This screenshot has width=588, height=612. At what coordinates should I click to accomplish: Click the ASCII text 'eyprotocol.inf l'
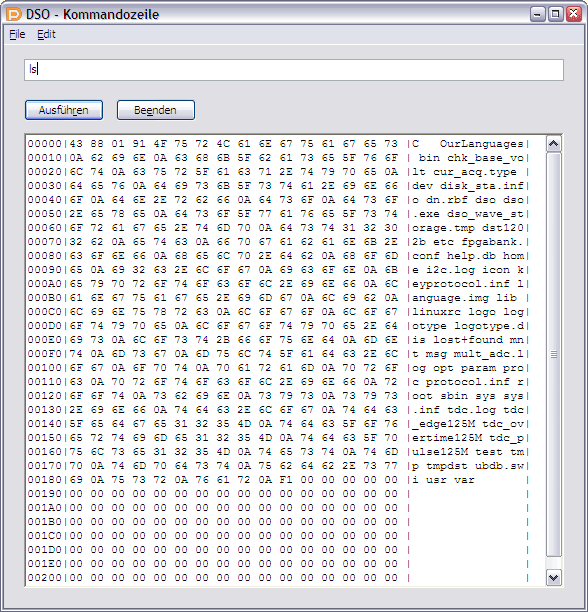tap(468, 284)
